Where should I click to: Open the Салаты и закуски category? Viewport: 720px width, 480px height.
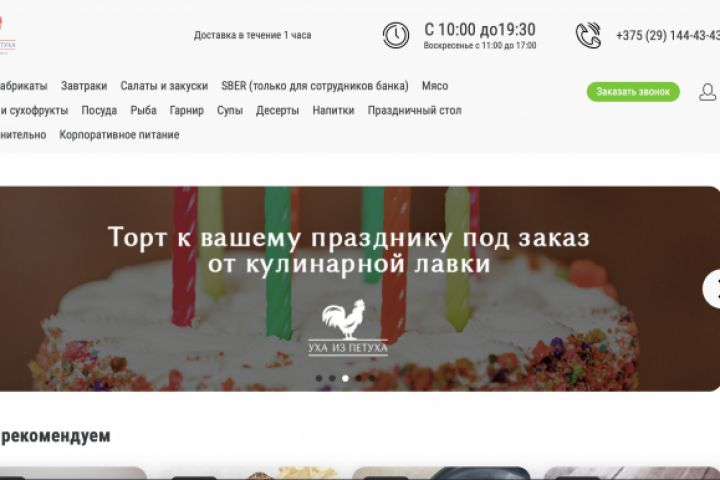pyautogui.click(x=164, y=86)
